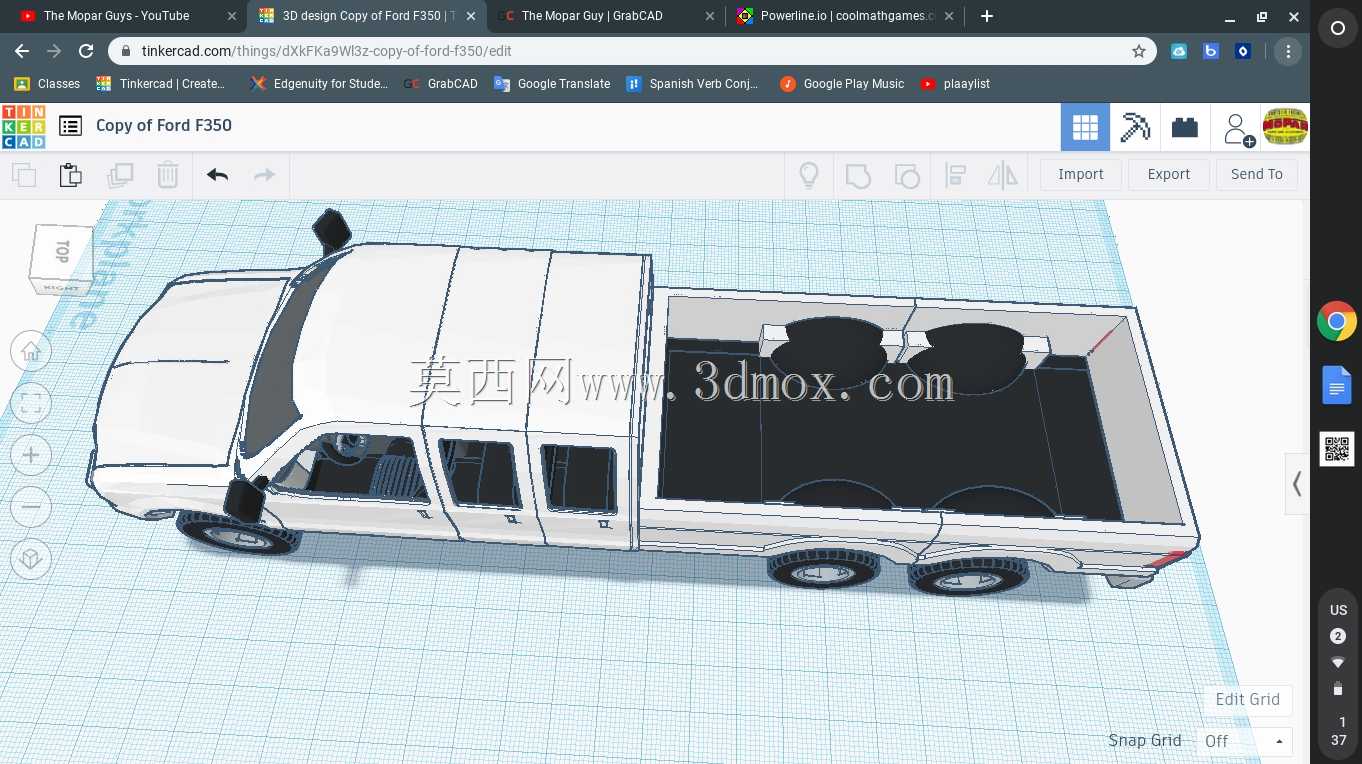Undo the last action
This screenshot has width=1362, height=764.
pyautogui.click(x=217, y=175)
